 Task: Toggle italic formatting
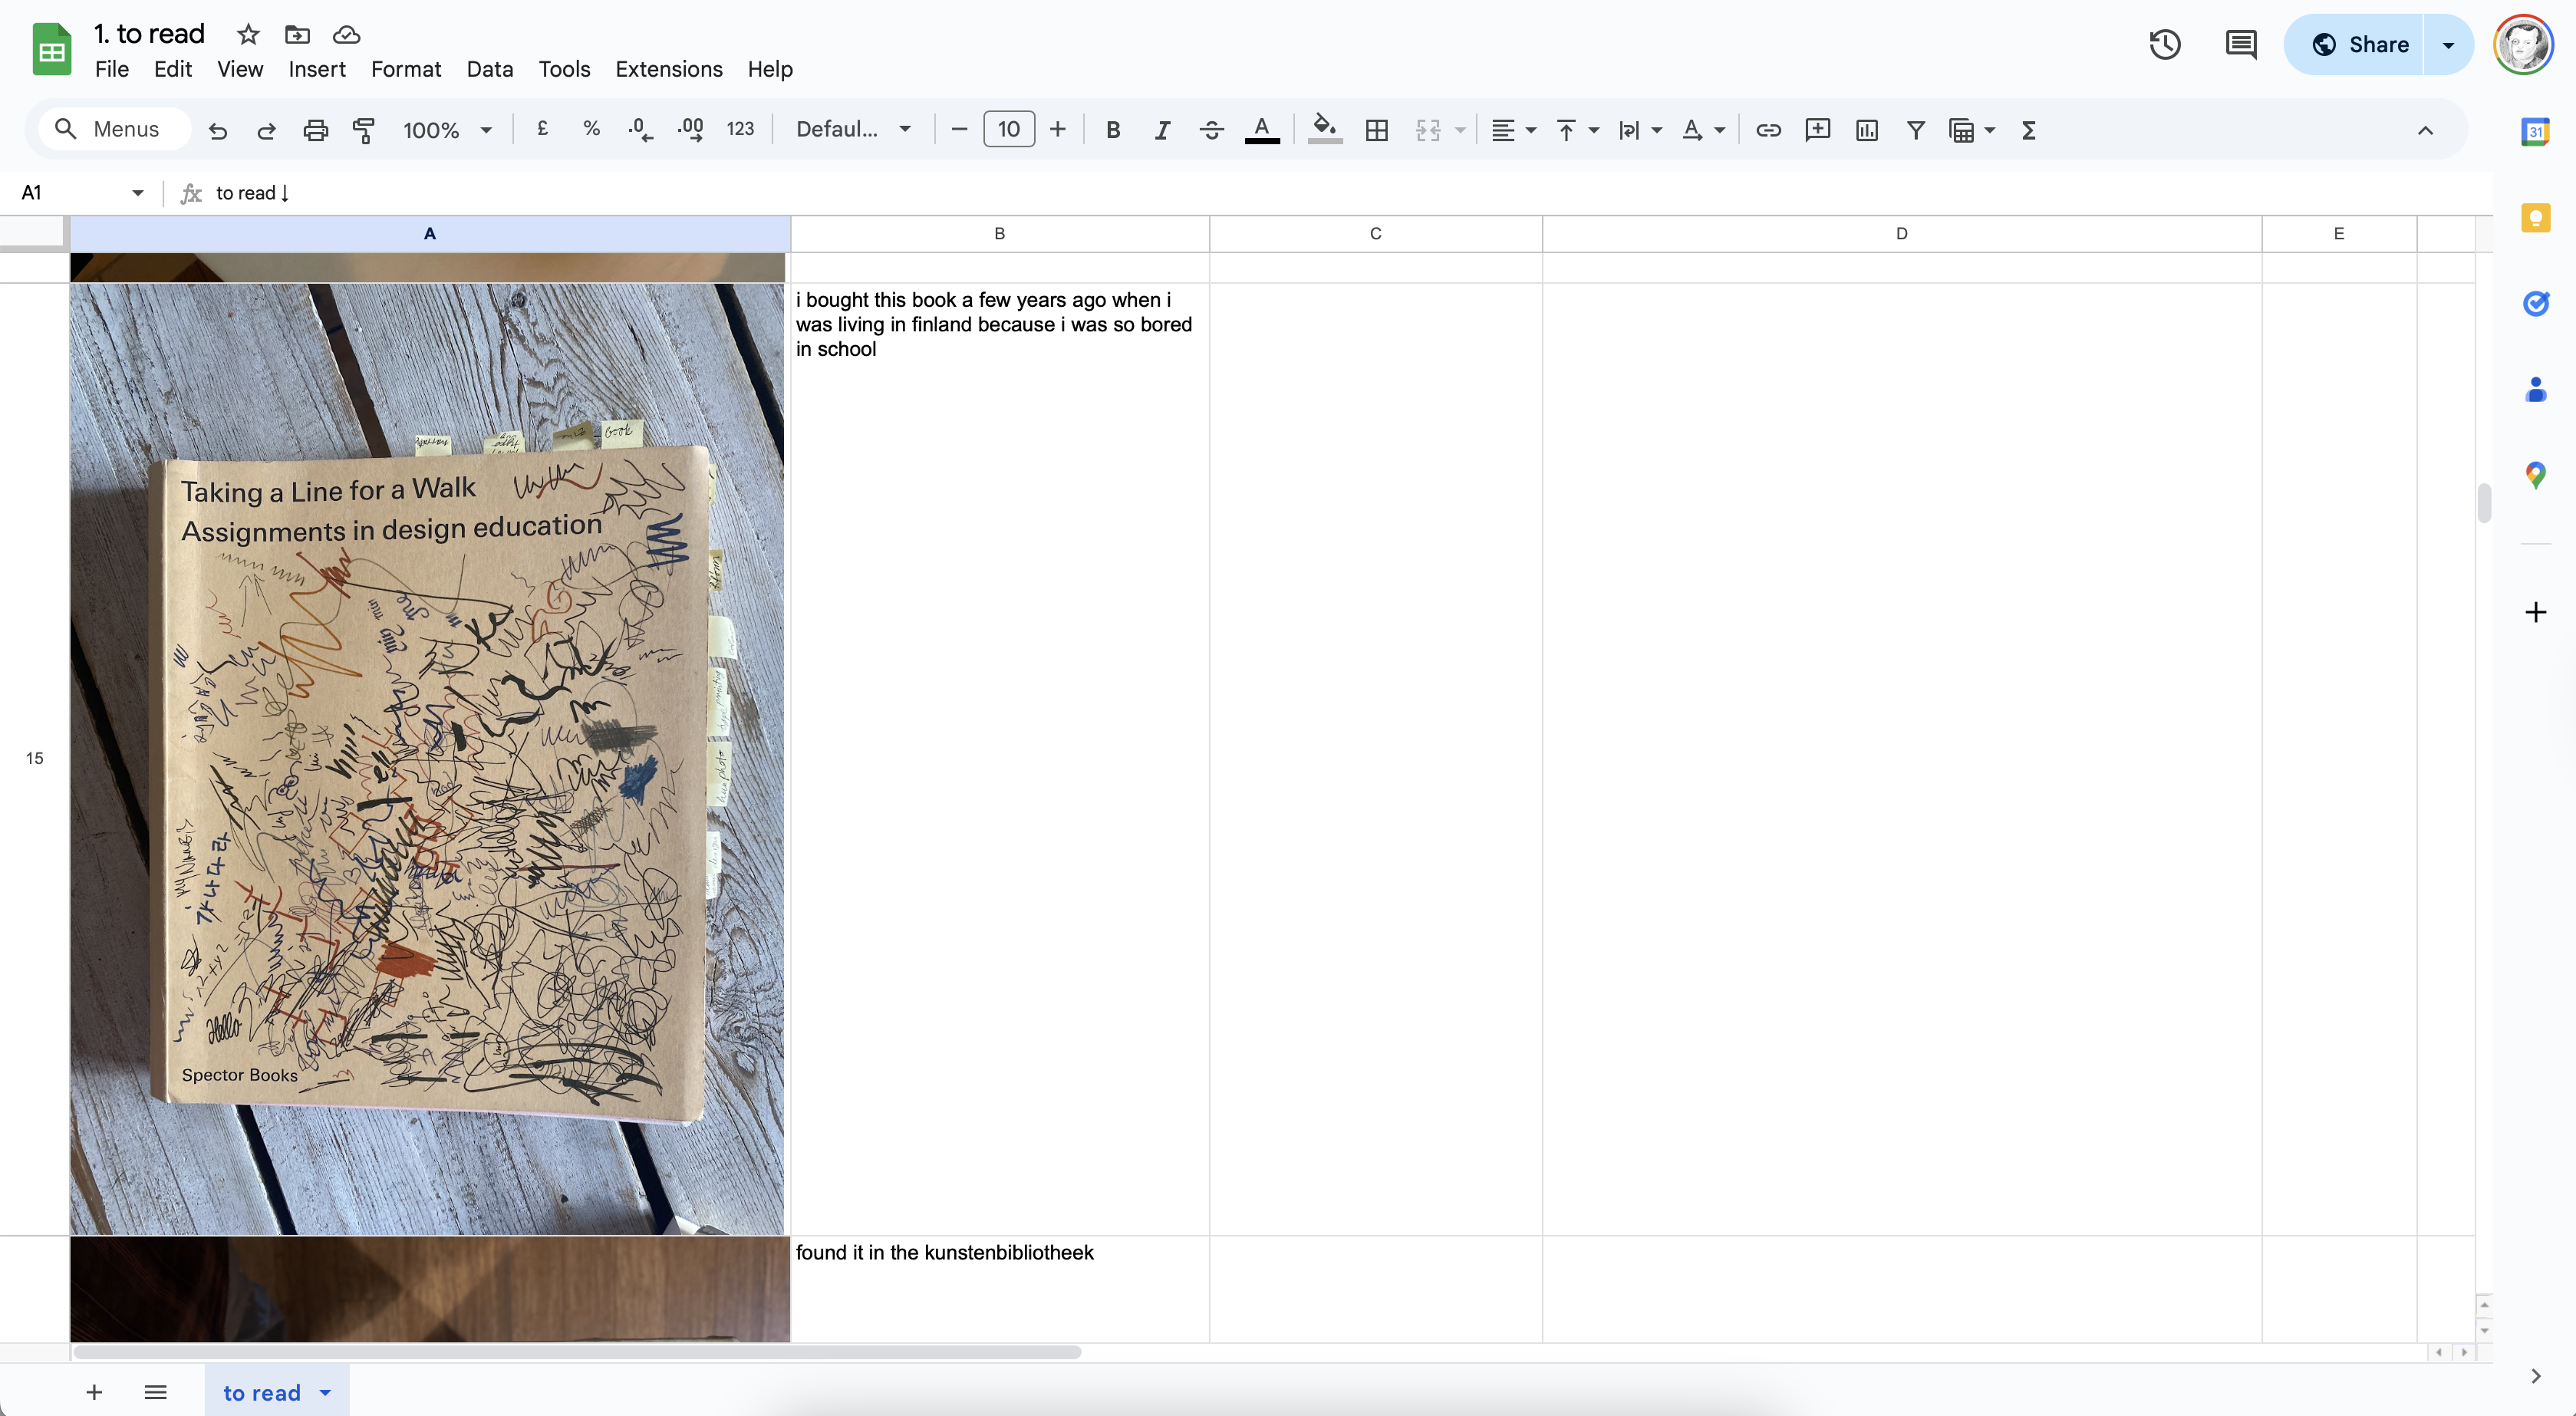point(1162,130)
